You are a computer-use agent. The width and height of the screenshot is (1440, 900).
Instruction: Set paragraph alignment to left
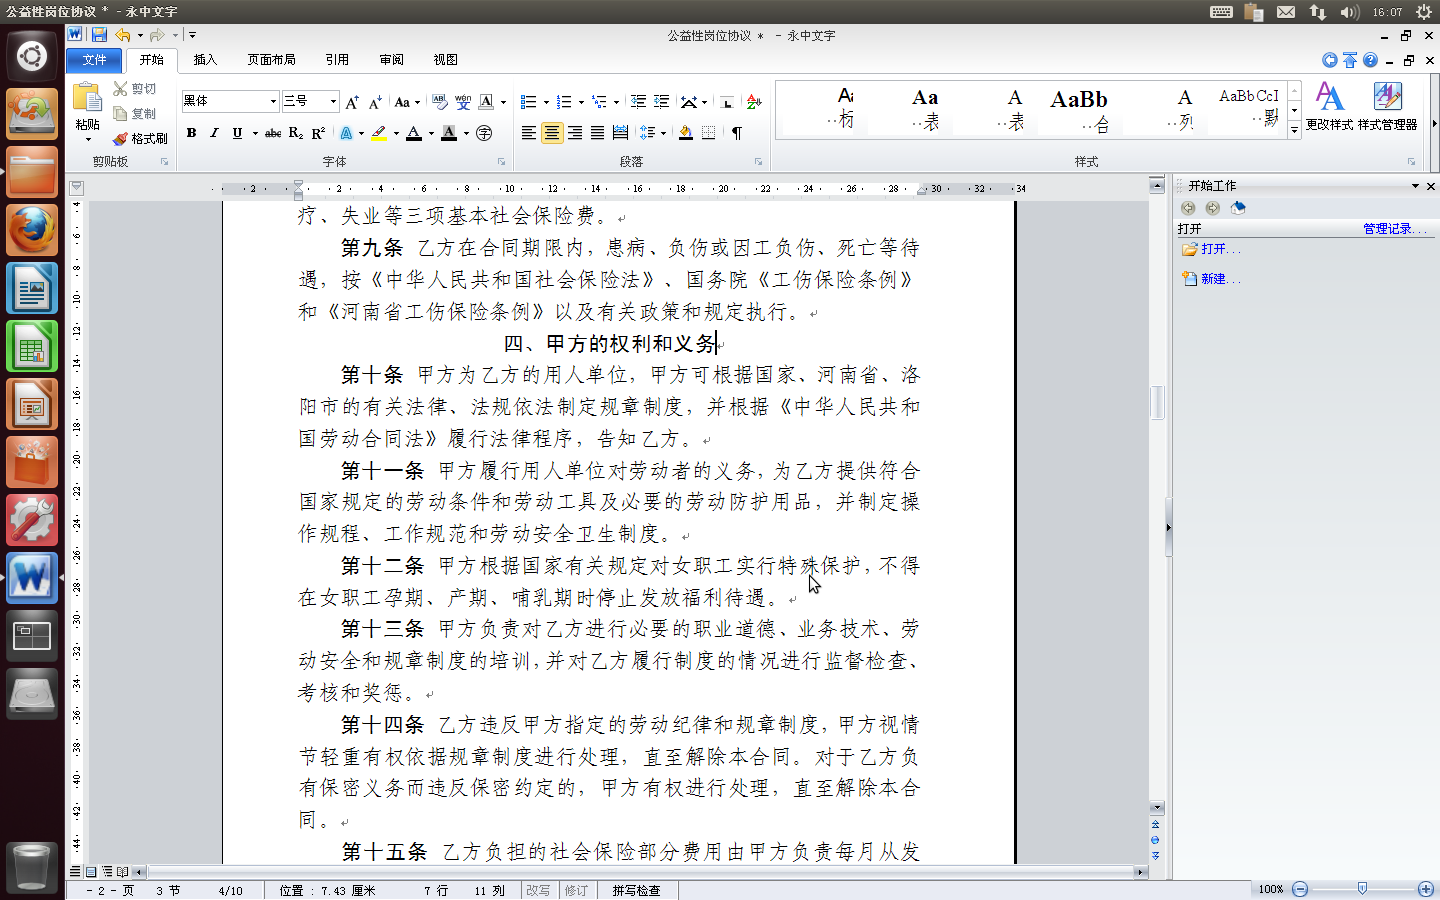click(529, 133)
